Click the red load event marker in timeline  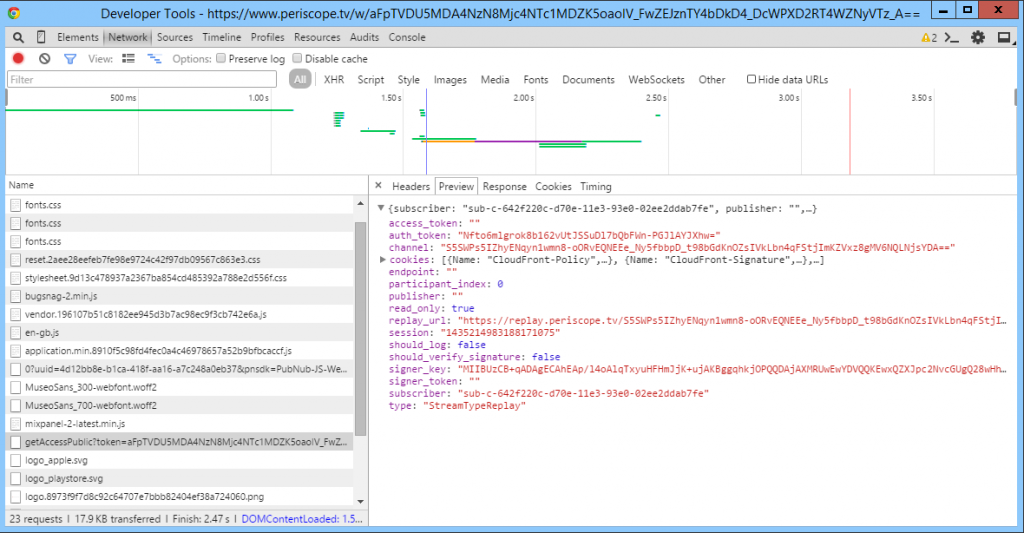(x=850, y=132)
